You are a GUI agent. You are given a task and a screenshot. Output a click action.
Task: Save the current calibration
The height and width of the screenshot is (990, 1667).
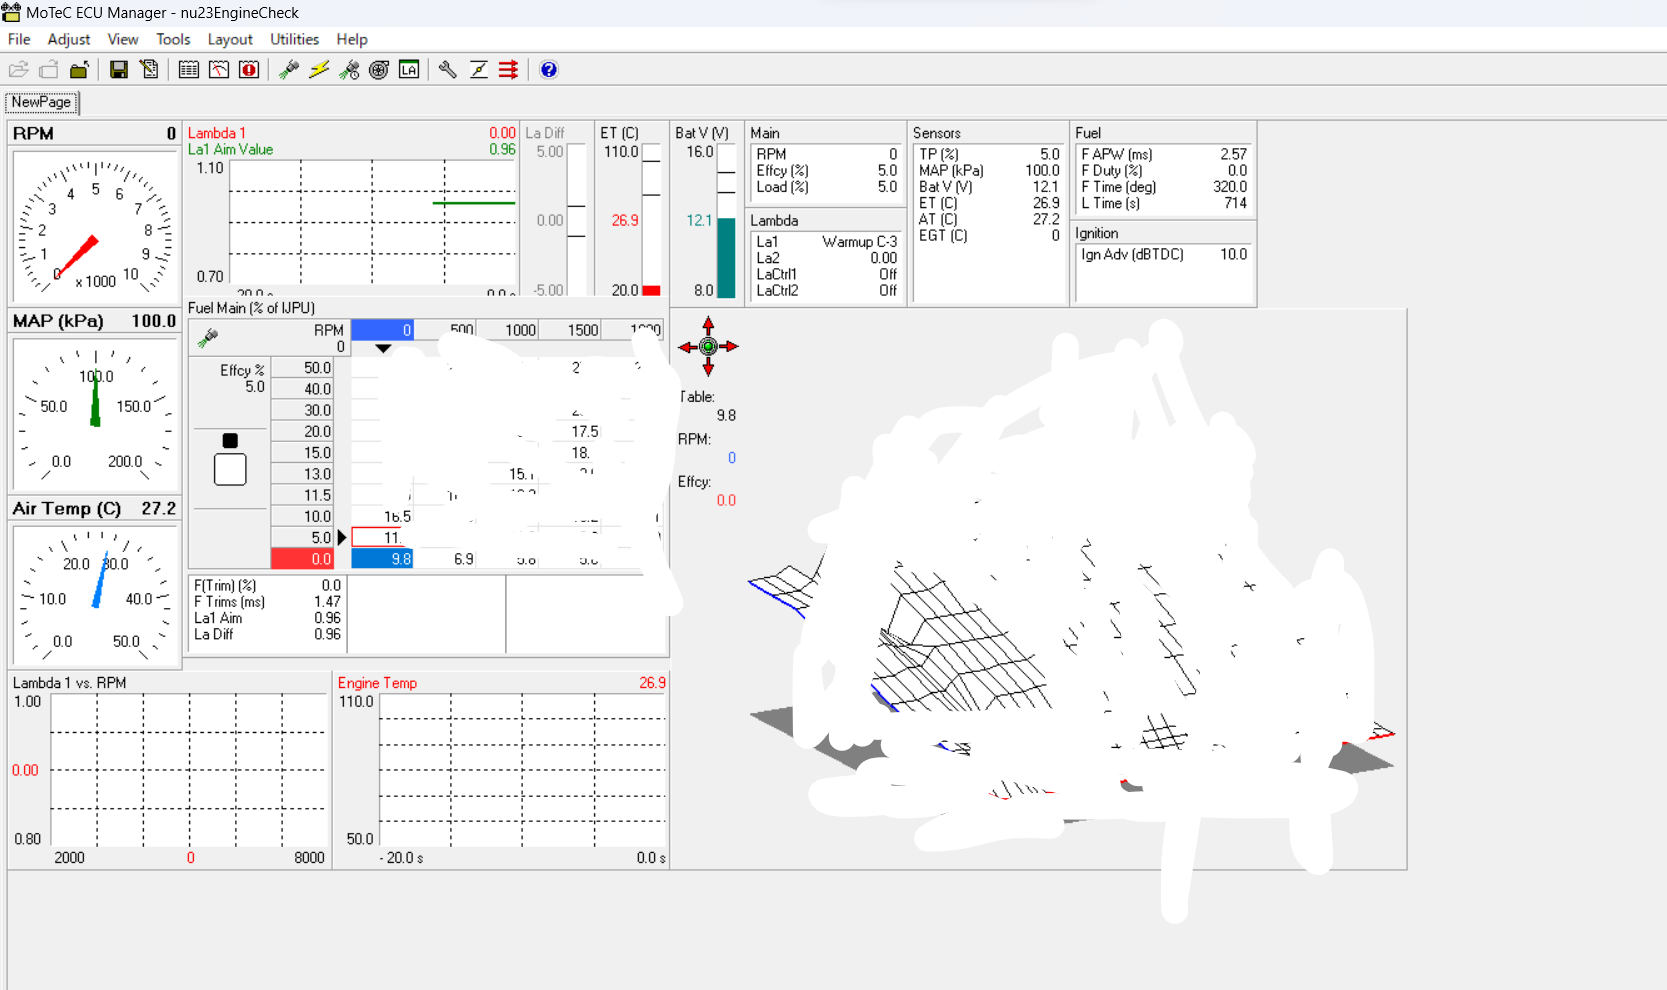point(119,70)
